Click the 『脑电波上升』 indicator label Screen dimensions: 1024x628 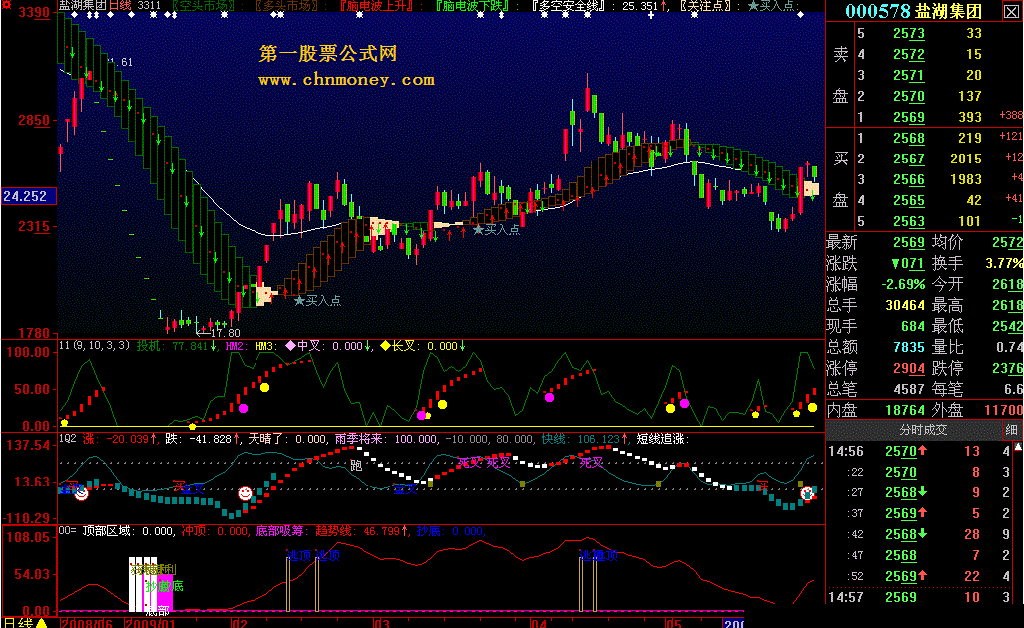(x=377, y=6)
